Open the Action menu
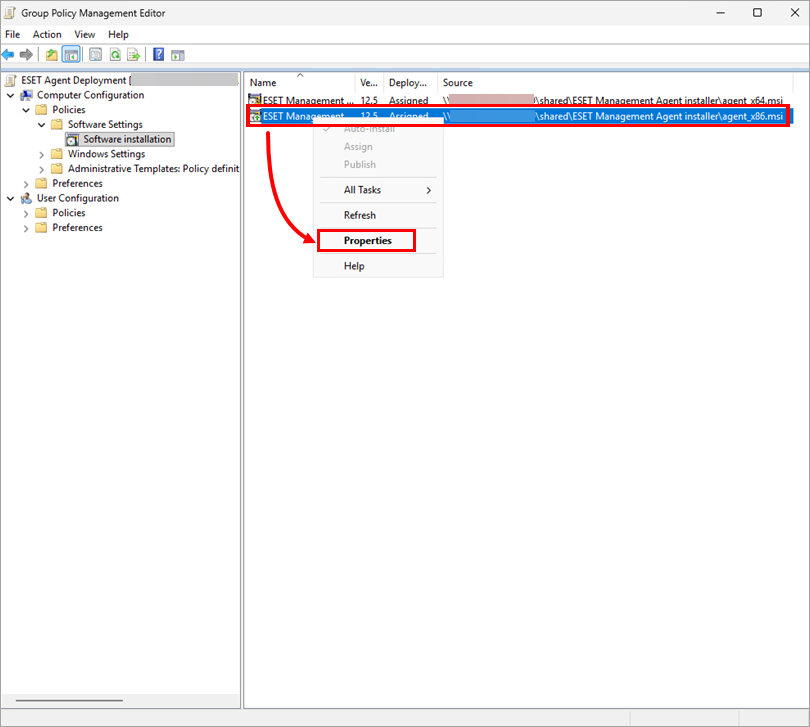The height and width of the screenshot is (727, 810). coord(47,34)
